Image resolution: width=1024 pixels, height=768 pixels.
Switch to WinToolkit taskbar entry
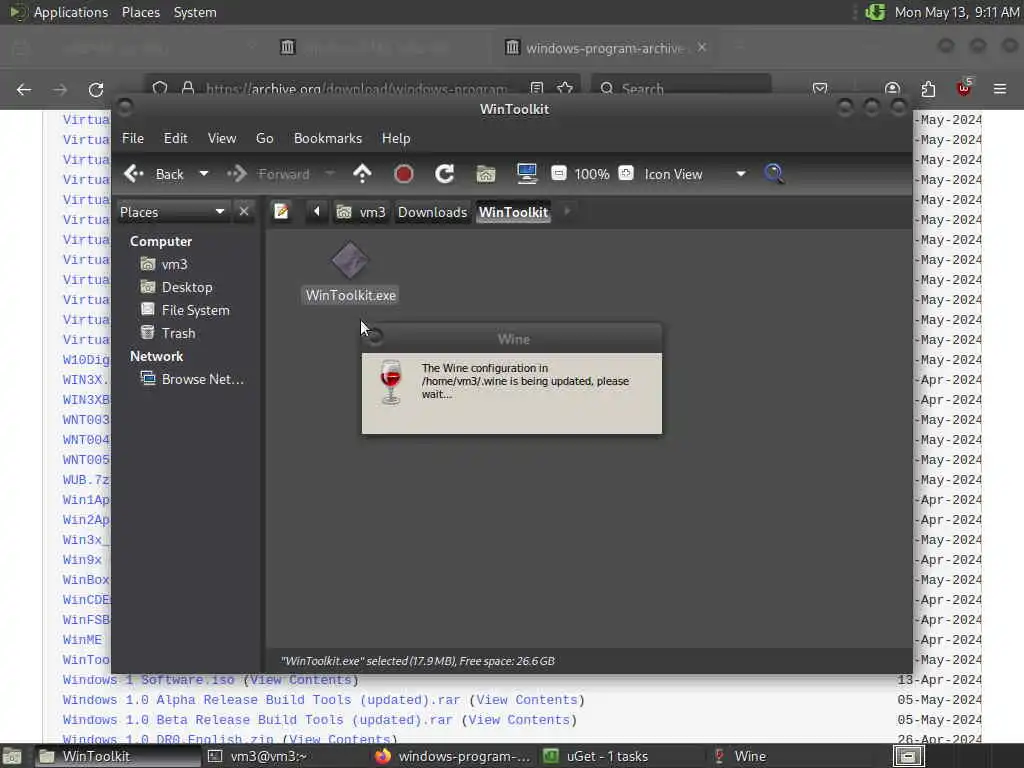tap(116, 756)
